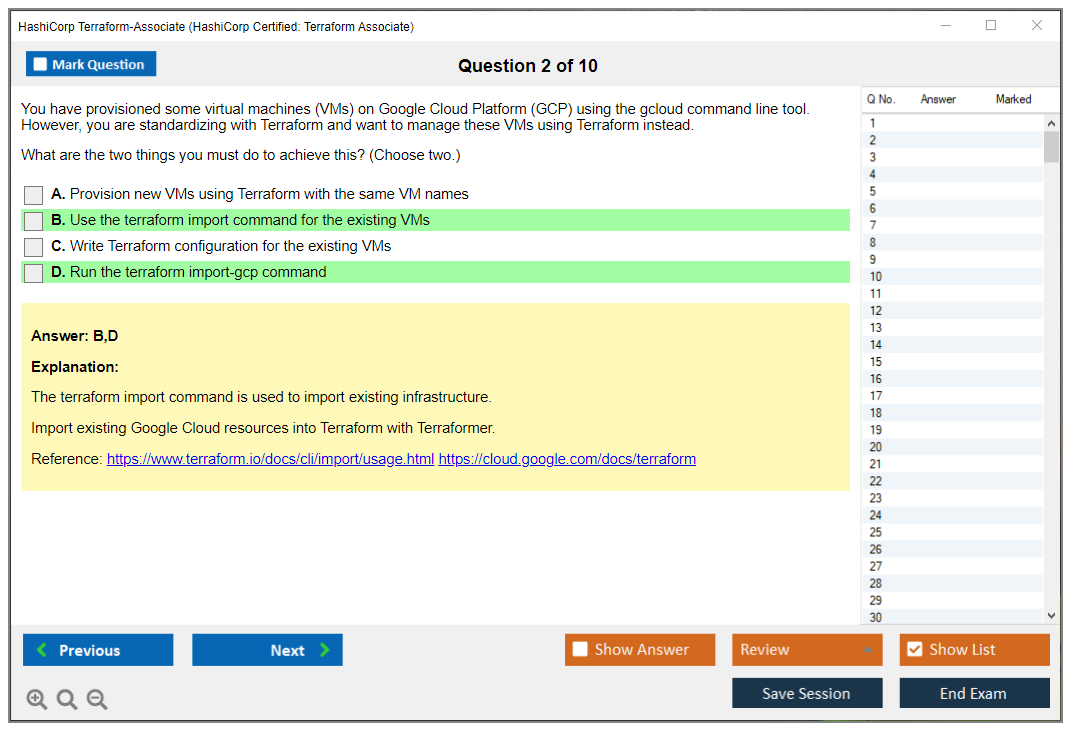Tick option C Write Terraform configuration
The width and height of the screenshot is (1075, 735).
[x=34, y=247]
